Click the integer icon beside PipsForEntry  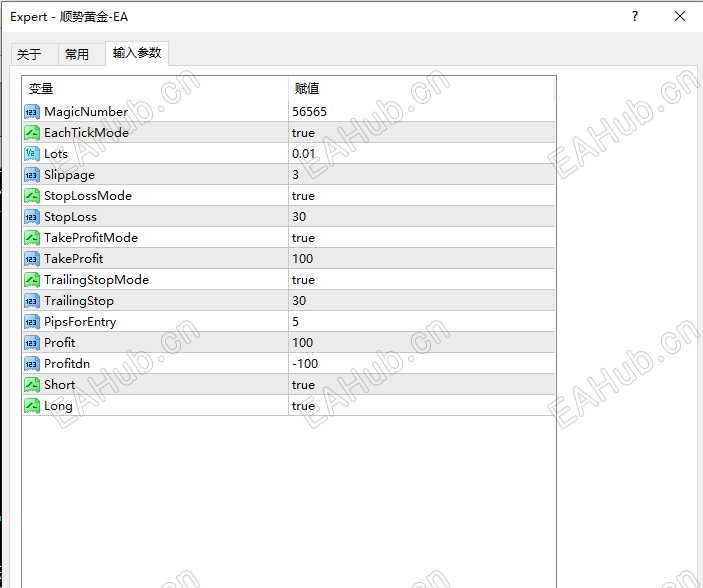(x=32, y=322)
